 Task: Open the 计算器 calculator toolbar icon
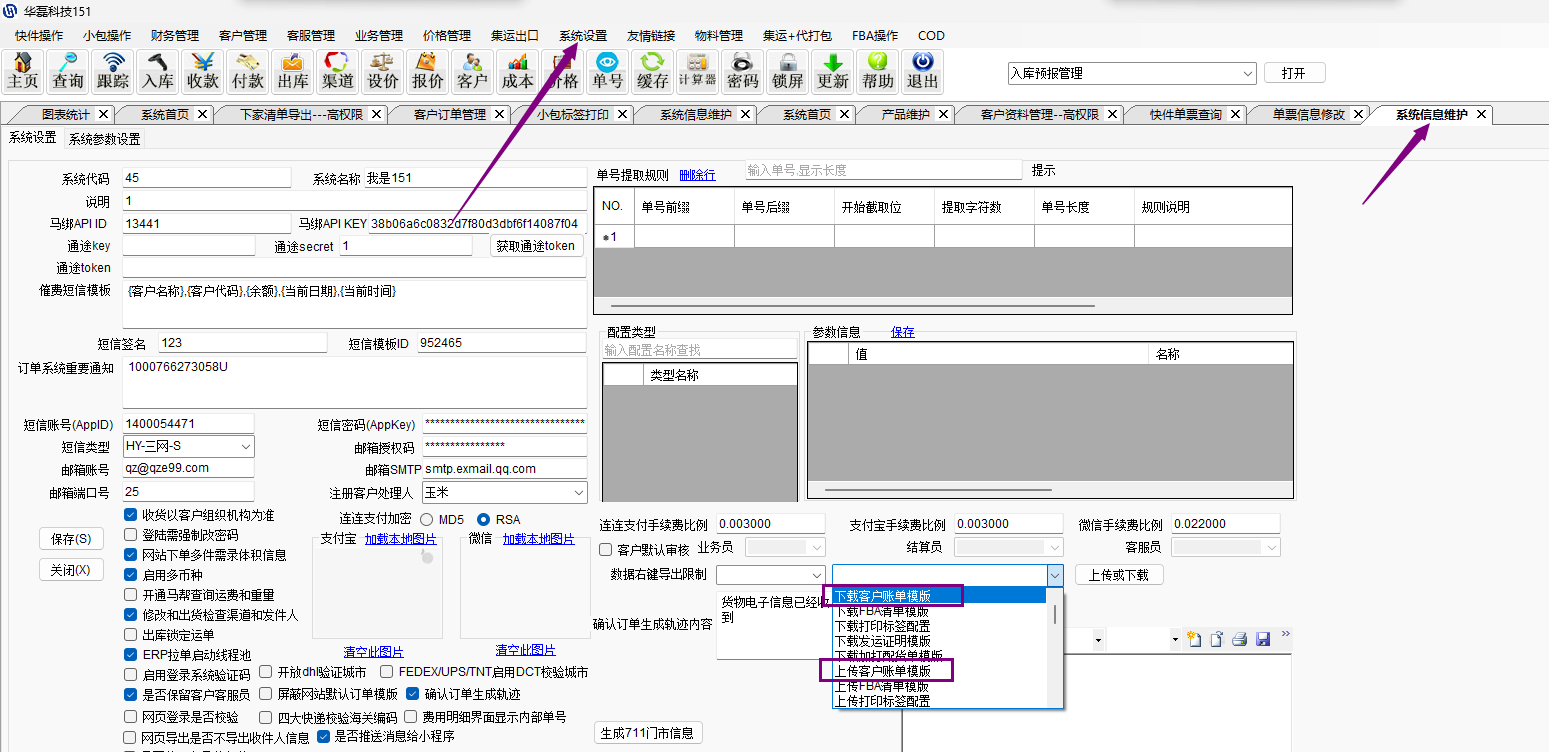[x=697, y=71]
